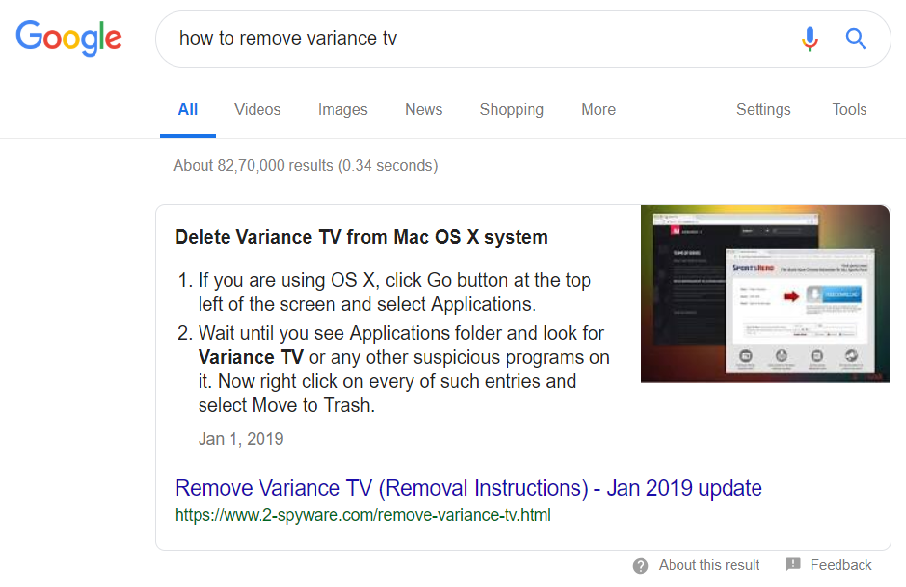Switch to the Videos tab
906x587 pixels.
[257, 110]
